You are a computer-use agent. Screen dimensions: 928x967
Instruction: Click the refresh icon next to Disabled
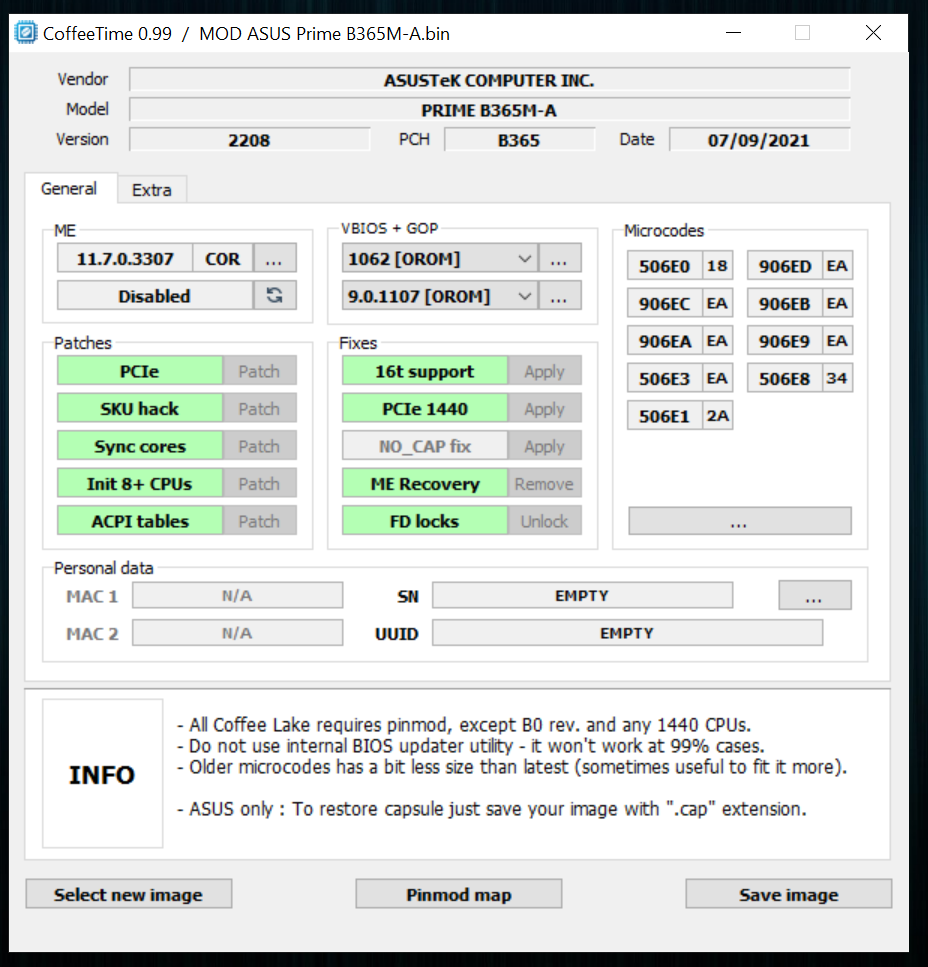(275, 295)
